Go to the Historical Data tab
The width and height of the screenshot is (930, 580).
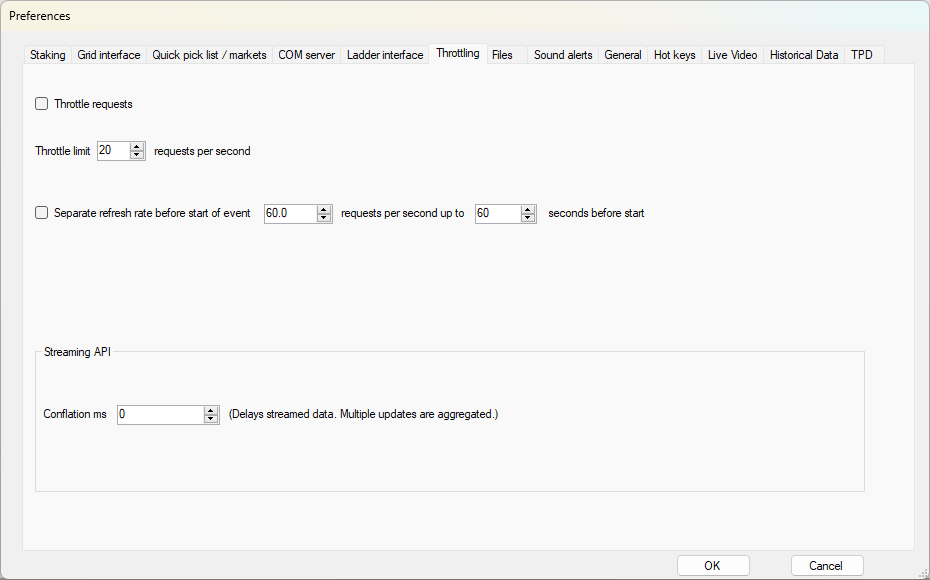pos(804,55)
